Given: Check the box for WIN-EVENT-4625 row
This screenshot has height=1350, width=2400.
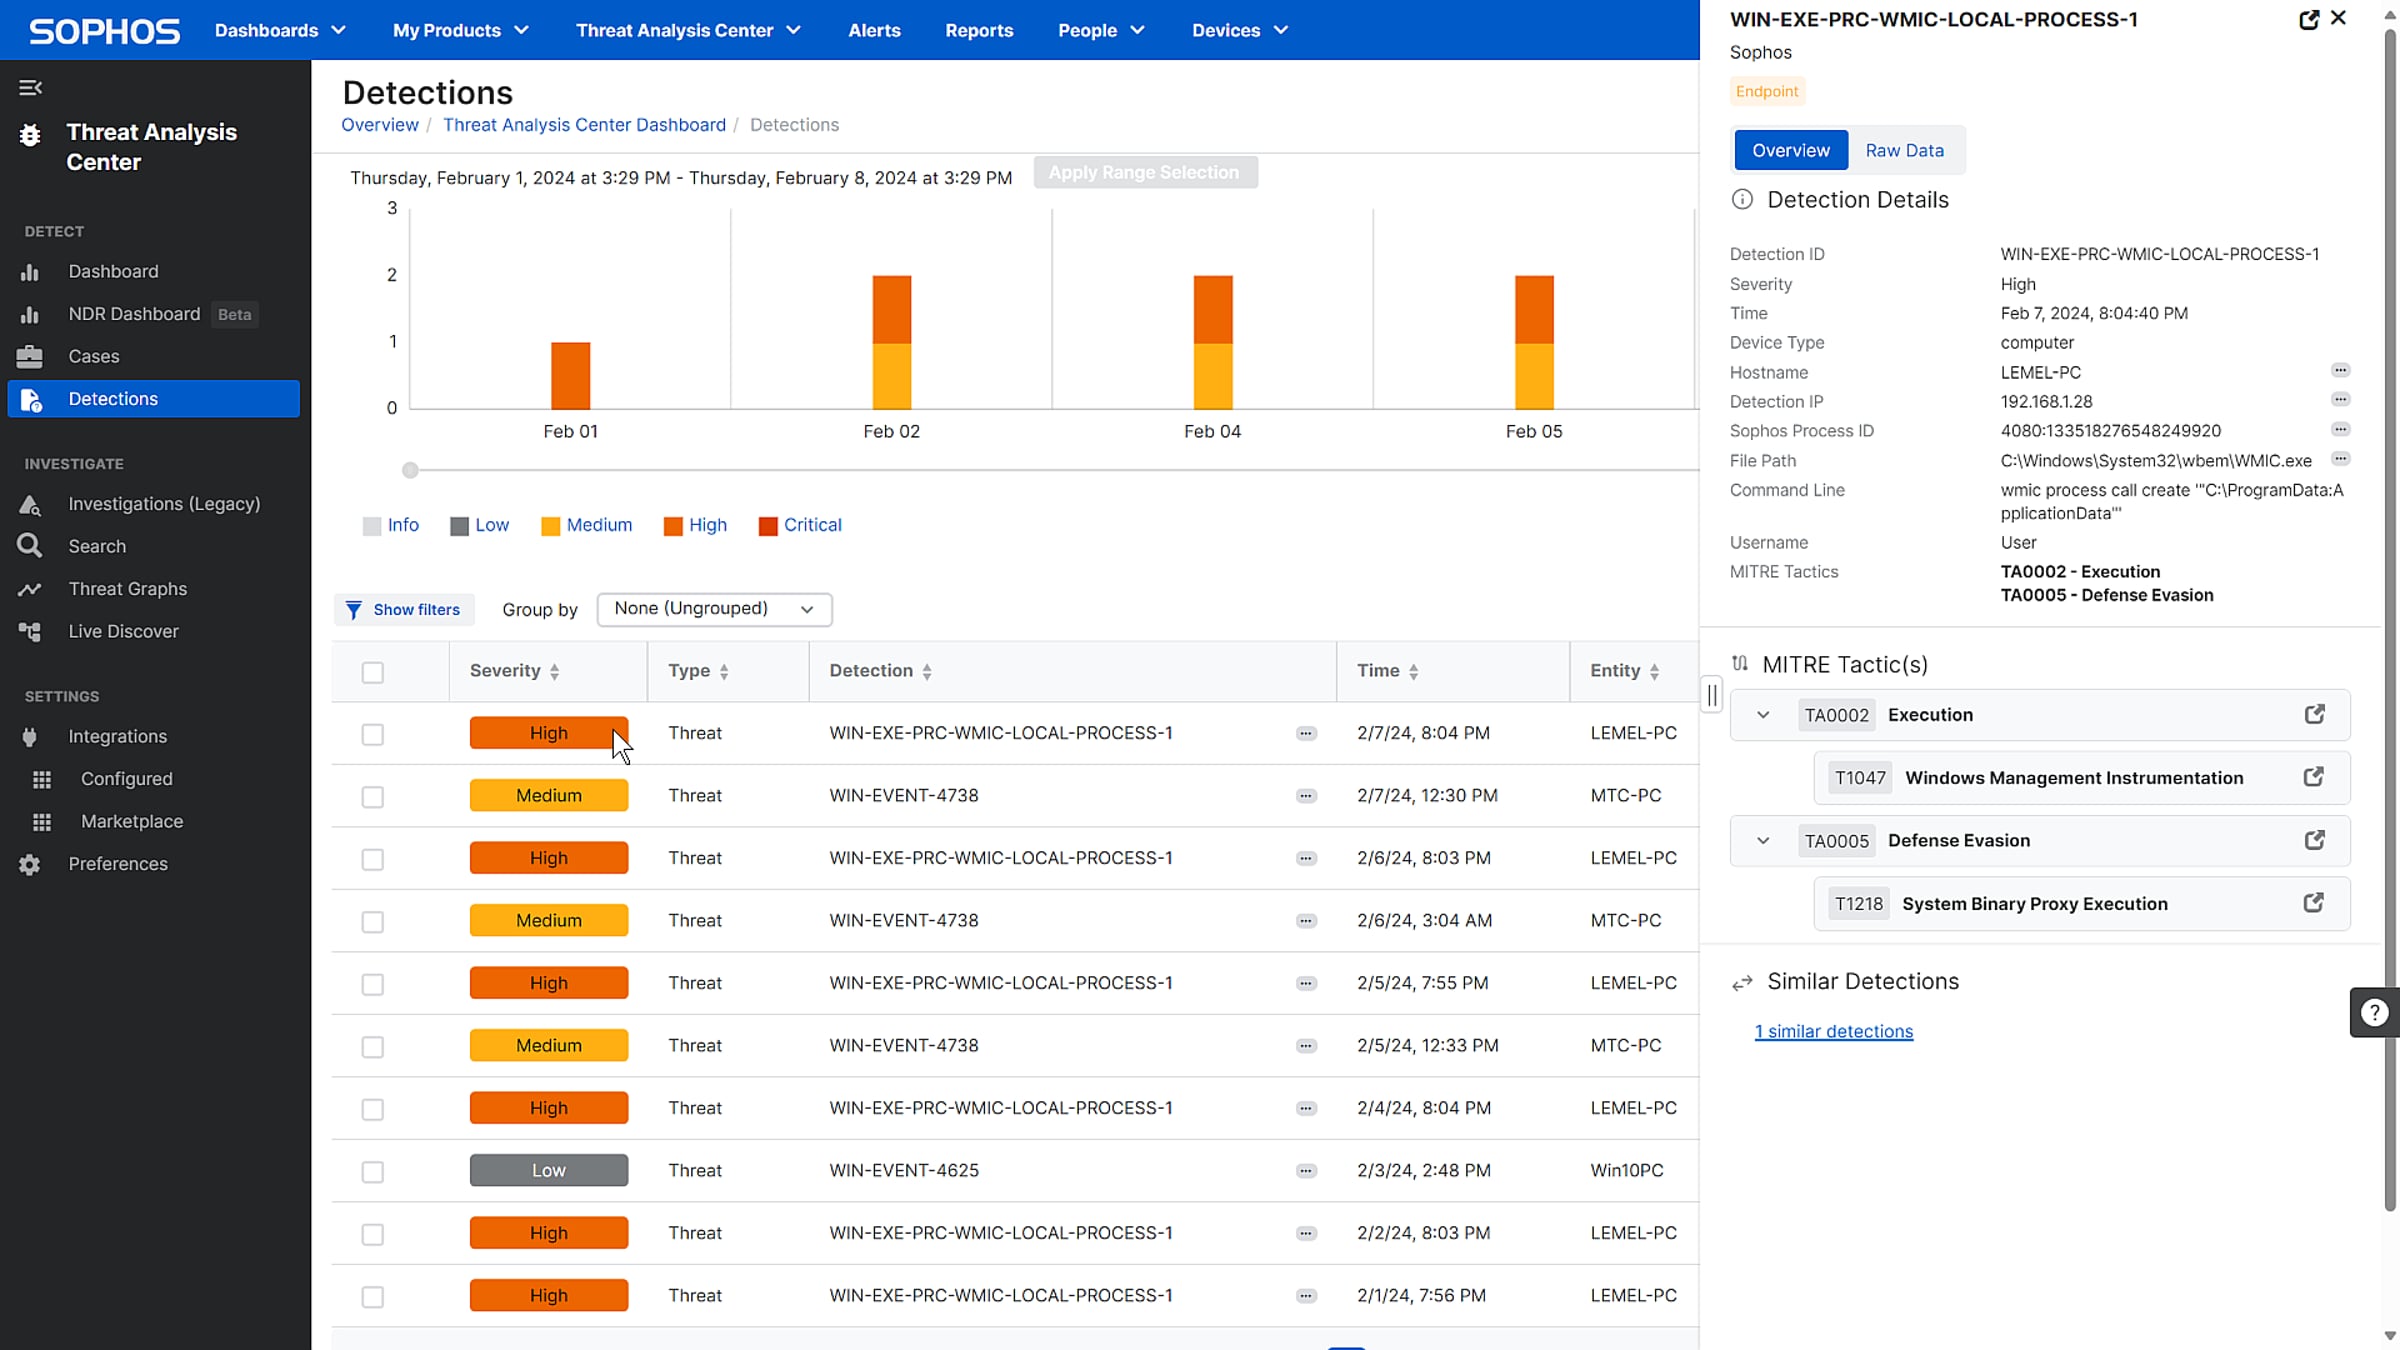Looking at the screenshot, I should (373, 1172).
